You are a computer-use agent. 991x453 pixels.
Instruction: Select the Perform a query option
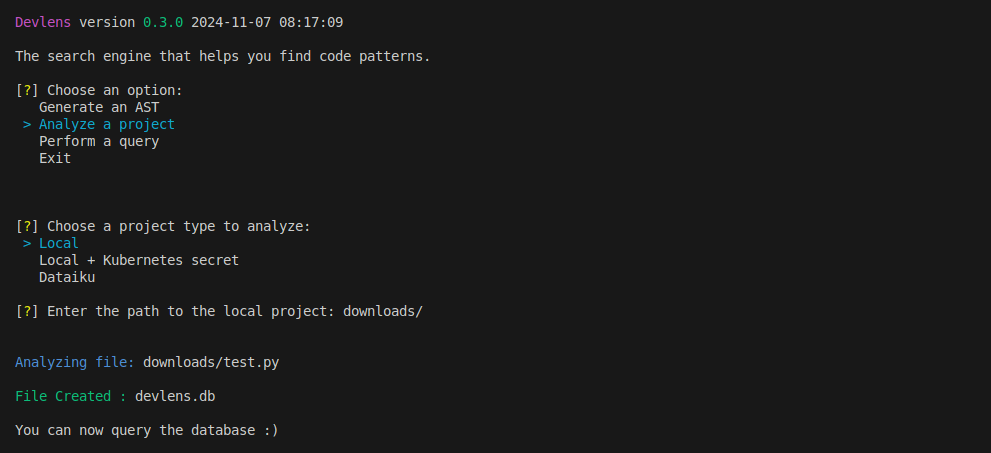(x=99, y=142)
